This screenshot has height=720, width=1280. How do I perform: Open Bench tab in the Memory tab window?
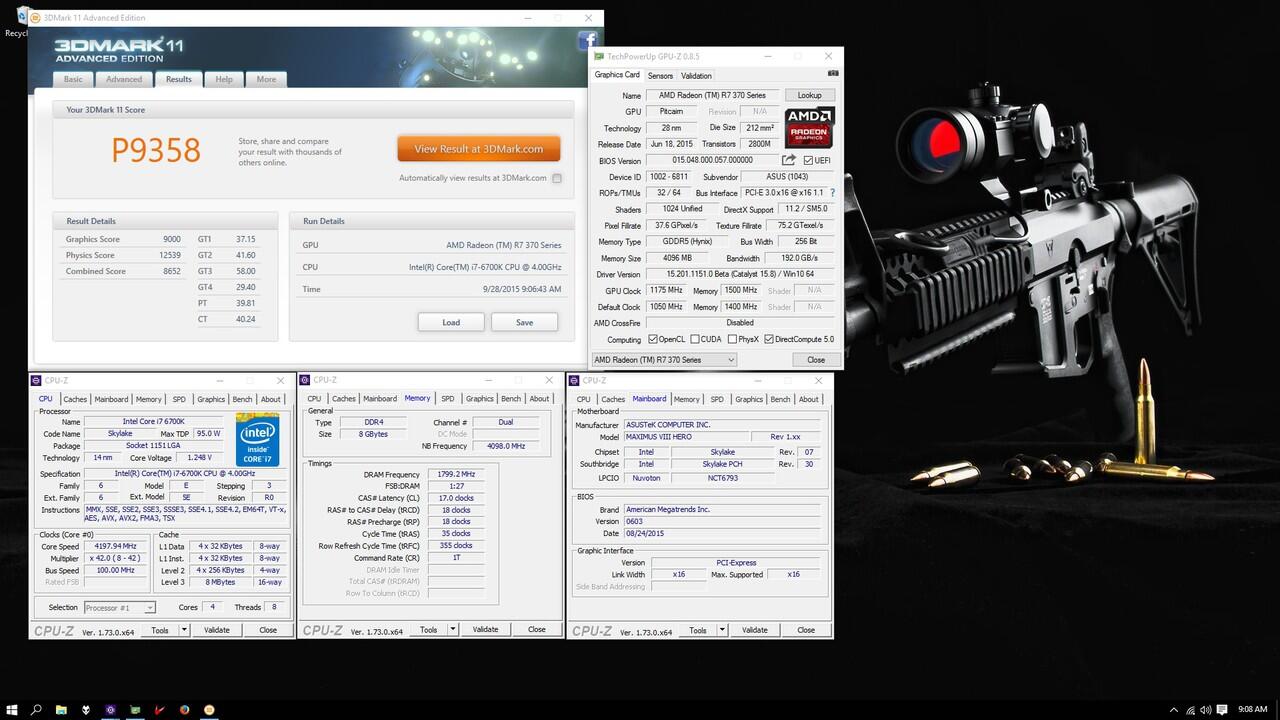tap(511, 399)
